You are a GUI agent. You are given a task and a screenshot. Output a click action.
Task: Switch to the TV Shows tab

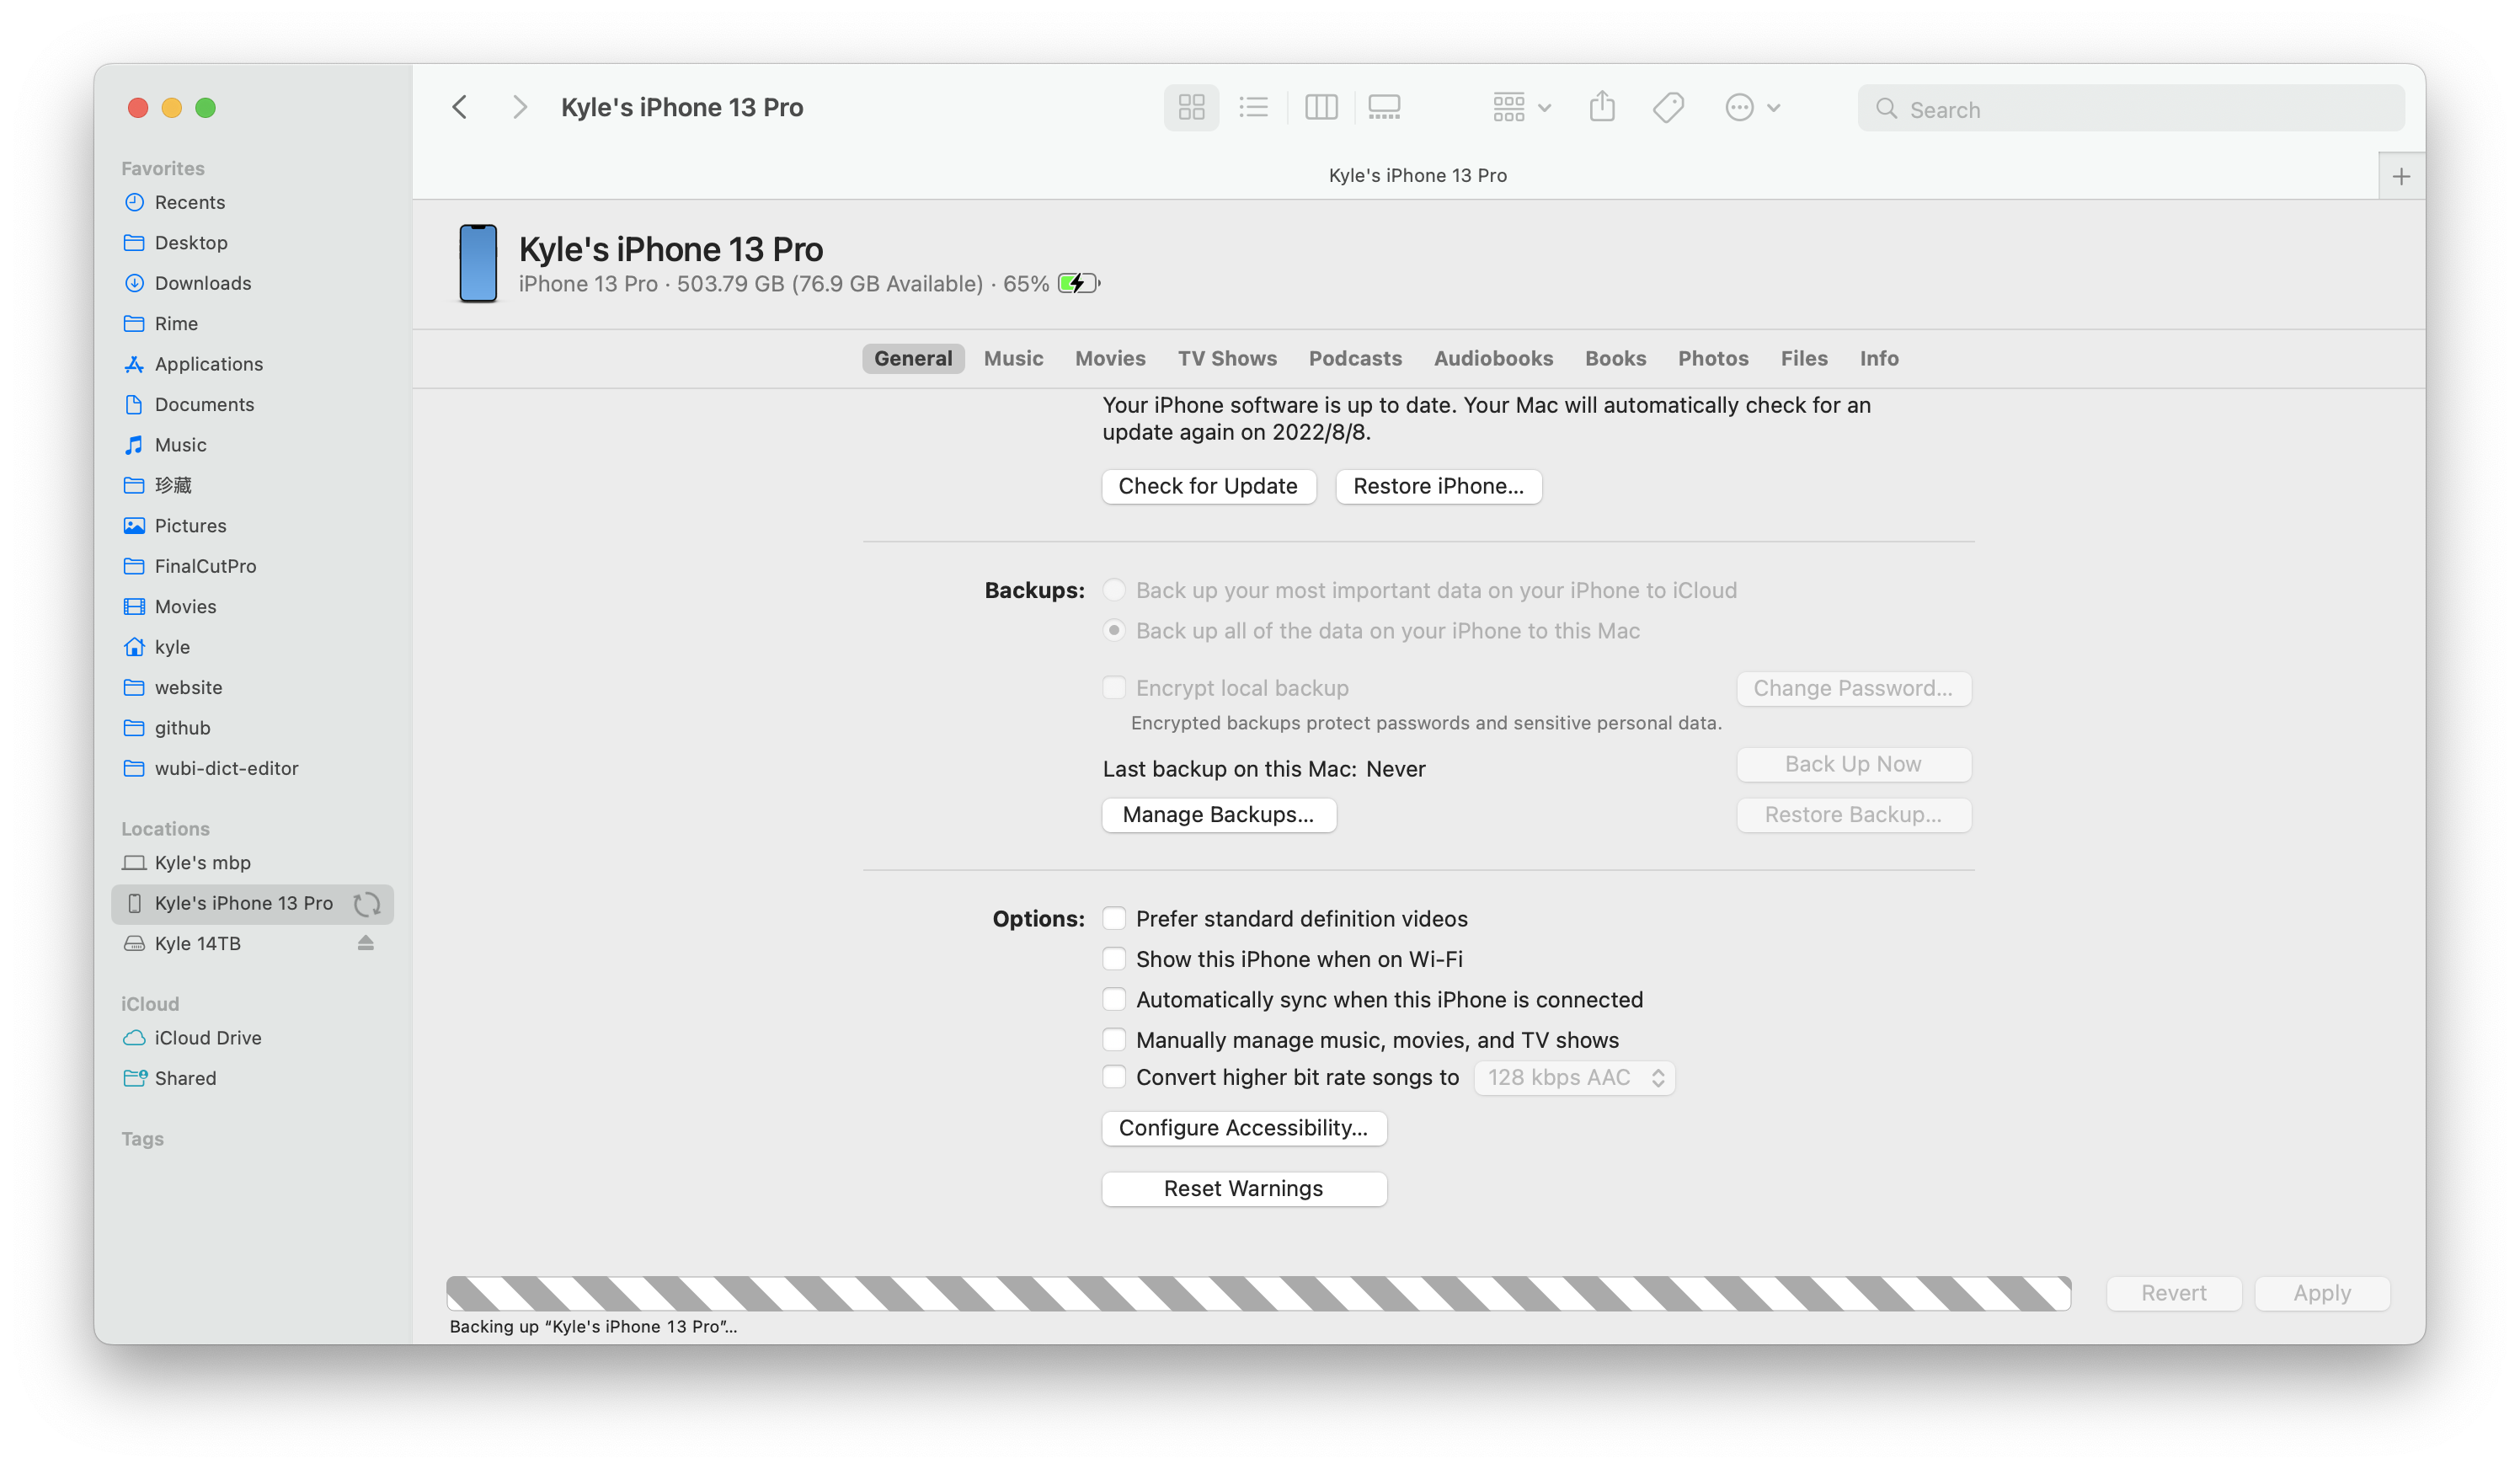tap(1227, 358)
